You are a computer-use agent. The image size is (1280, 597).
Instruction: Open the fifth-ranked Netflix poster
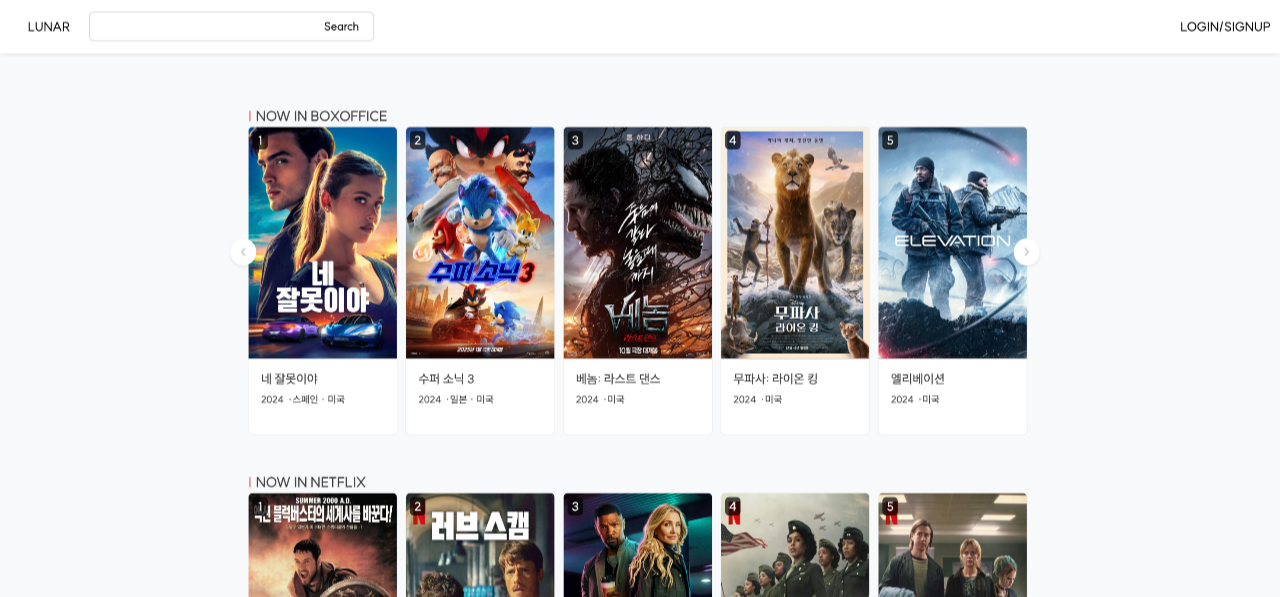pos(953,545)
